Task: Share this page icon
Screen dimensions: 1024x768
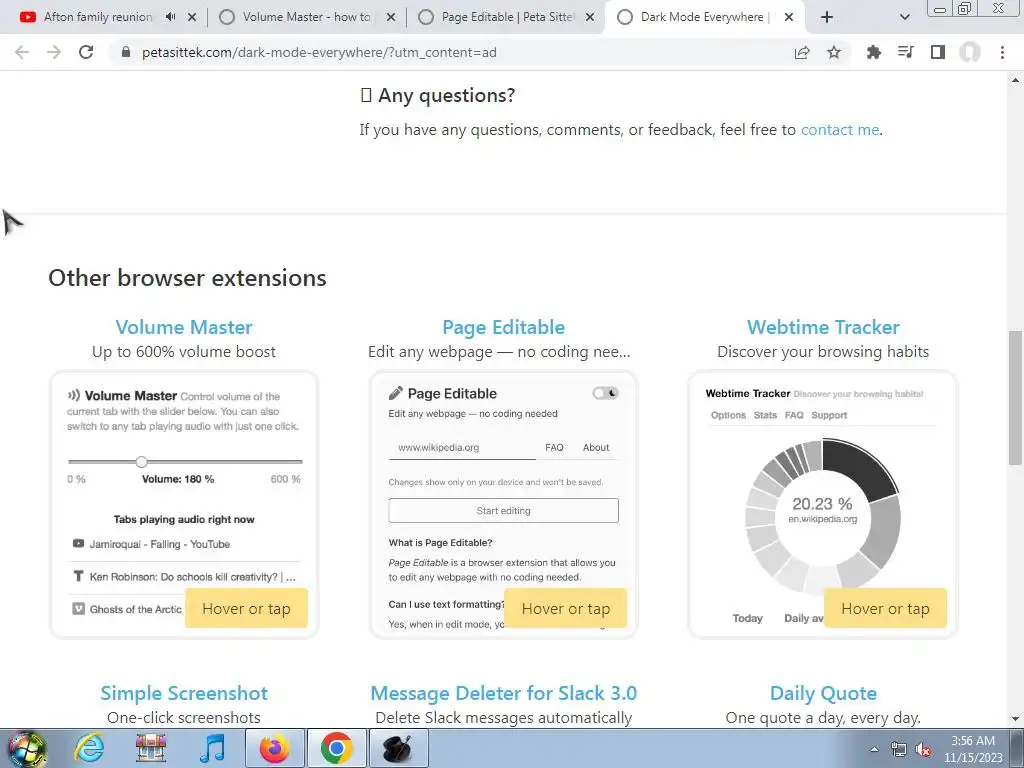Action: click(802, 52)
